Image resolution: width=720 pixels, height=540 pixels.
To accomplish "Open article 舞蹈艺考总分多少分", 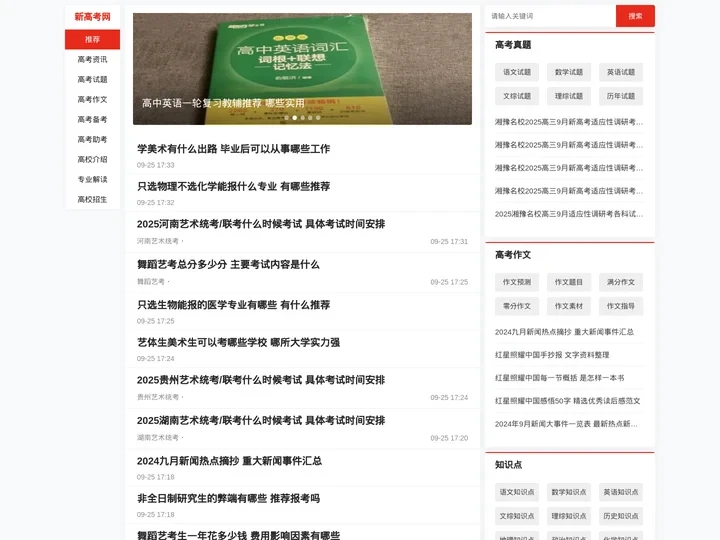I will (x=228, y=264).
